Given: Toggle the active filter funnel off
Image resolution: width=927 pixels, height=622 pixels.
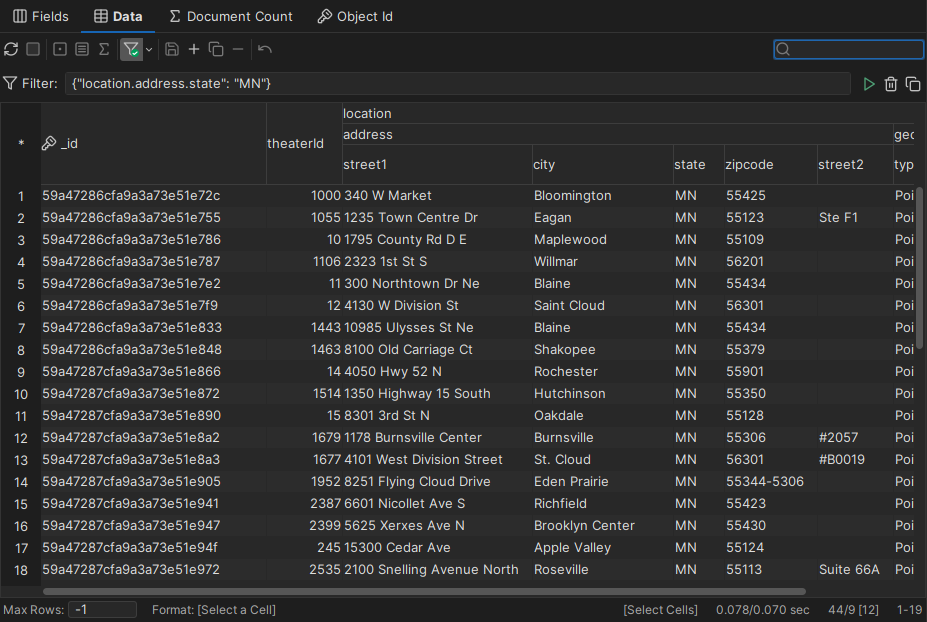Looking at the screenshot, I should click(131, 49).
